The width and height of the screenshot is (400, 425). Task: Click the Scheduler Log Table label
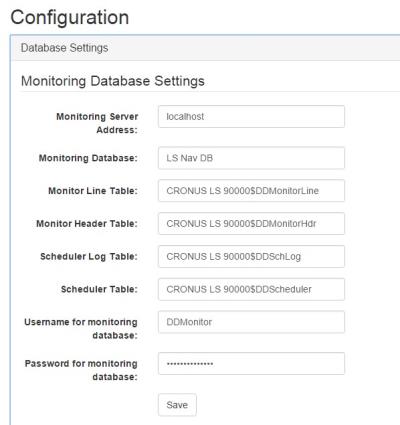[x=89, y=256]
